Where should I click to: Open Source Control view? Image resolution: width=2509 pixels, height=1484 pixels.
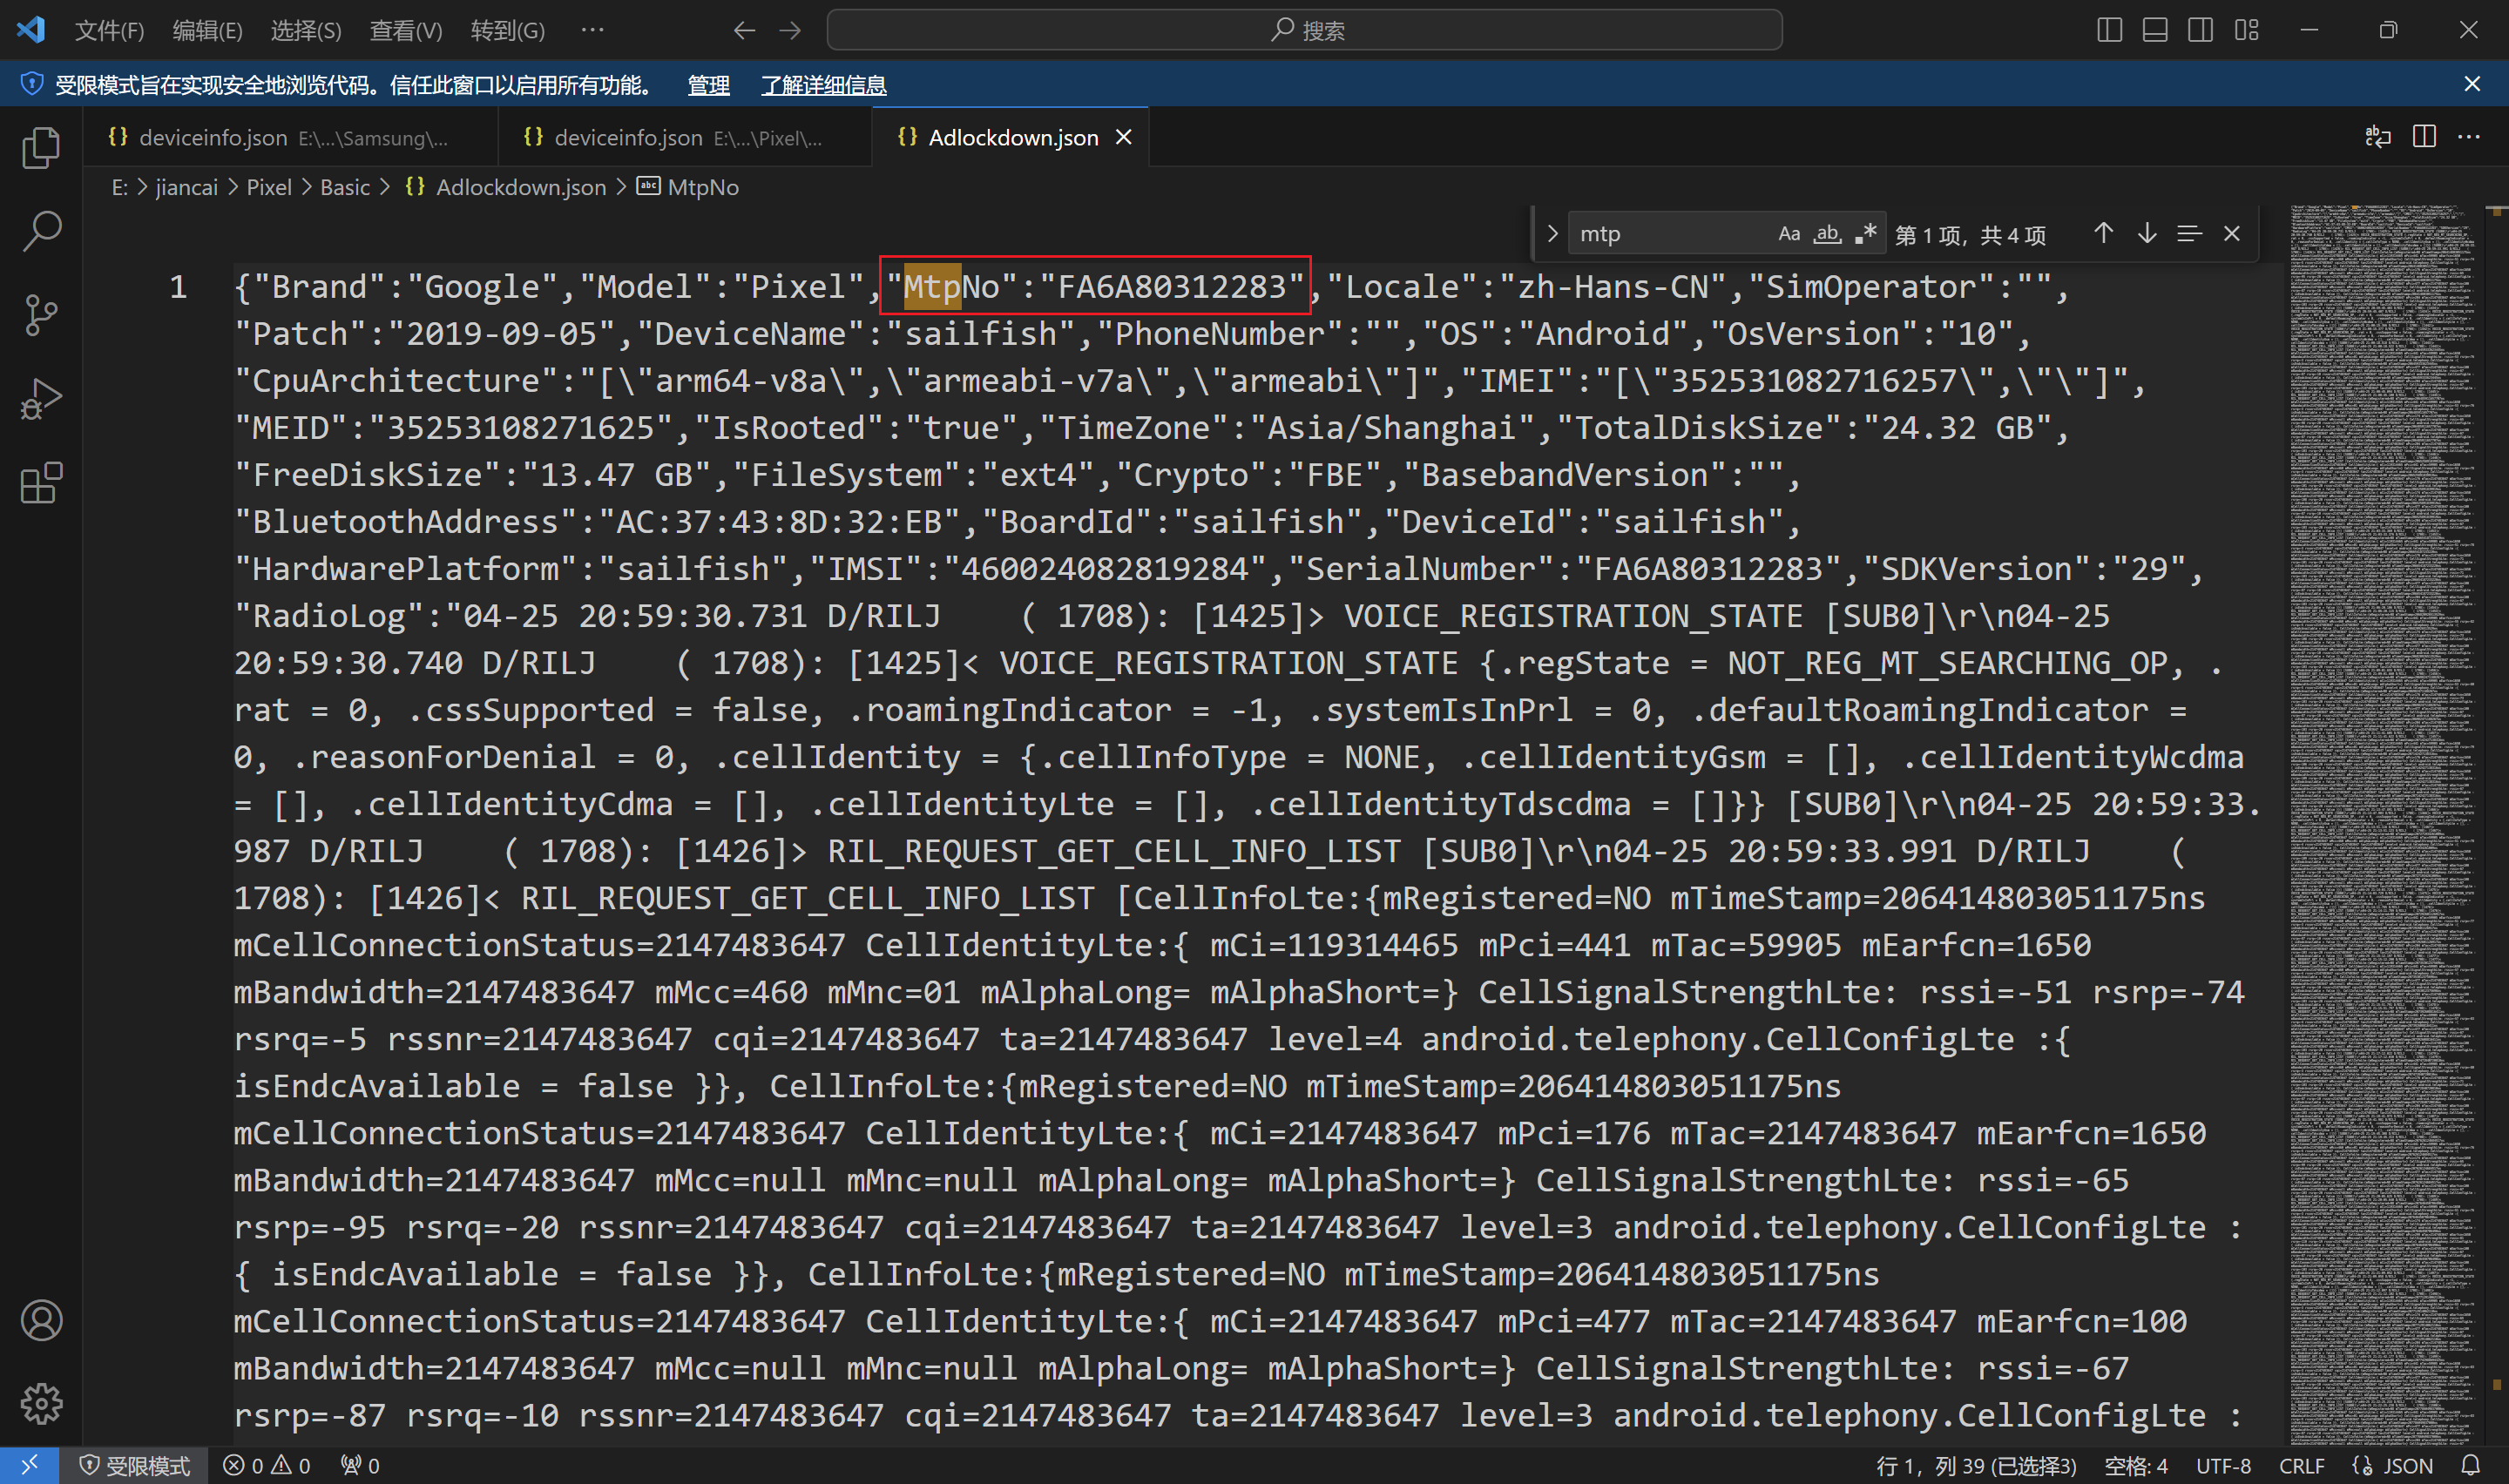(x=41, y=315)
